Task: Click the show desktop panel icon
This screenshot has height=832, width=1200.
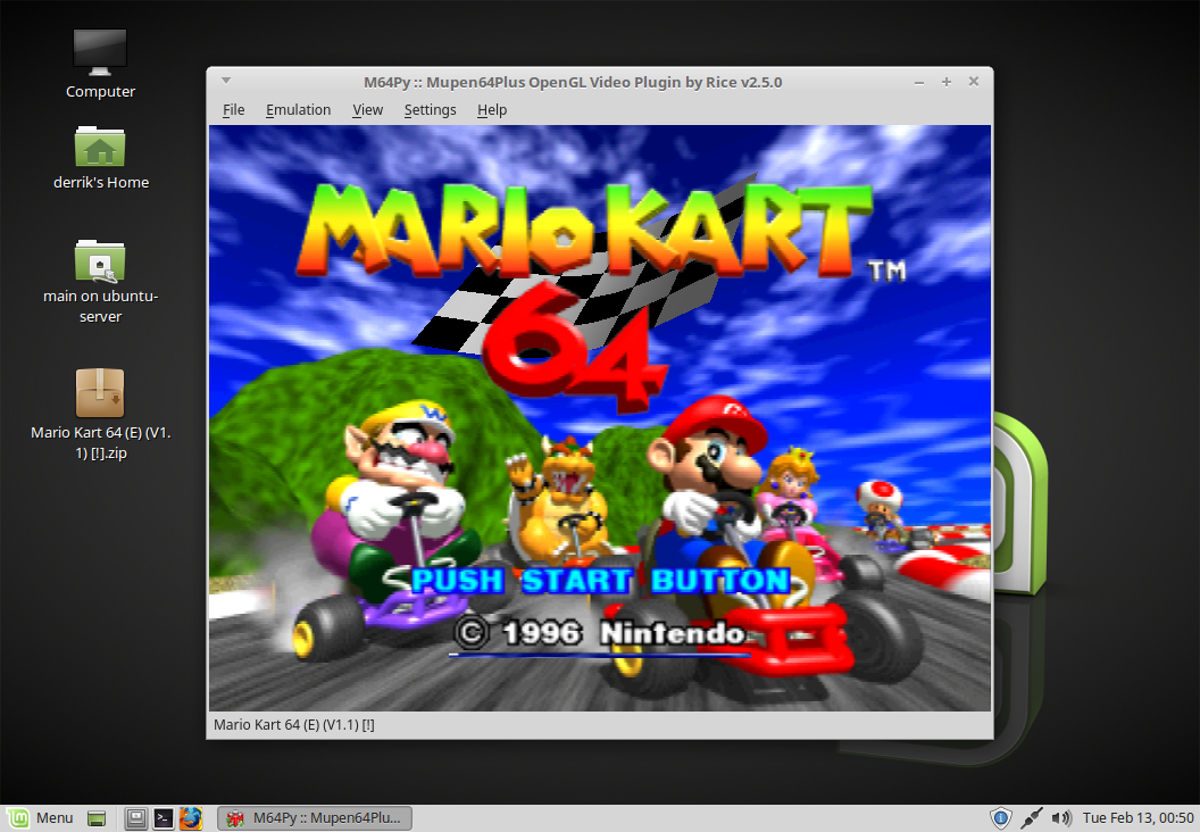Action: [97, 819]
